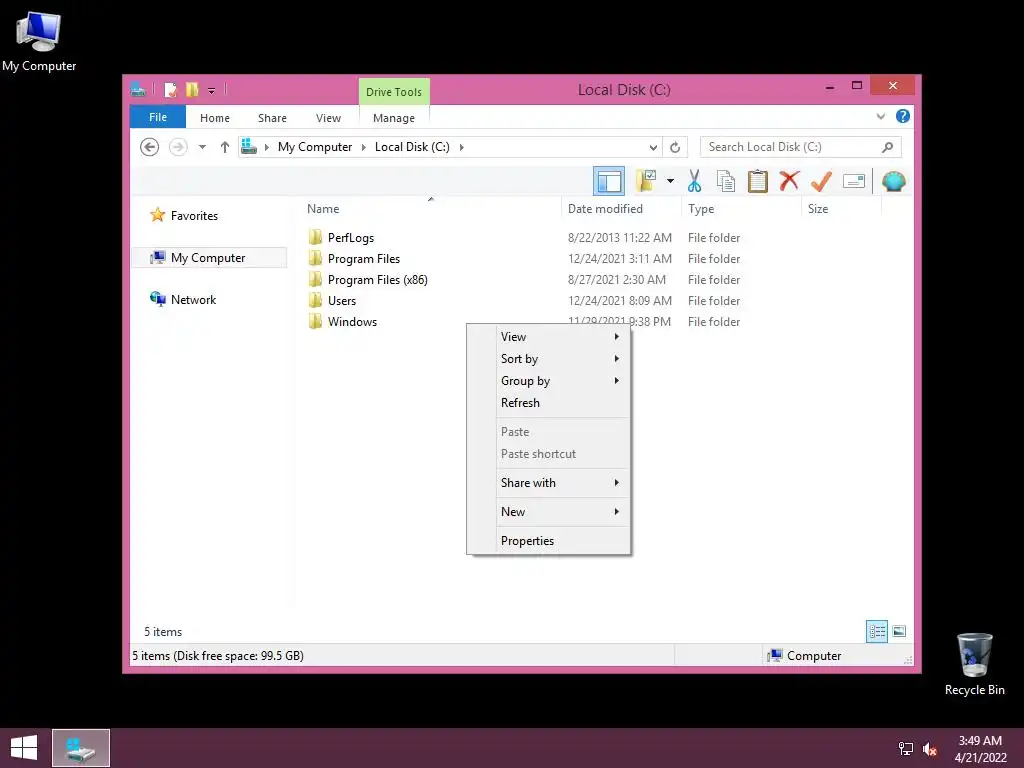Image resolution: width=1024 pixels, height=768 pixels.
Task: Open View submenu in context menu
Action: [x=549, y=336]
